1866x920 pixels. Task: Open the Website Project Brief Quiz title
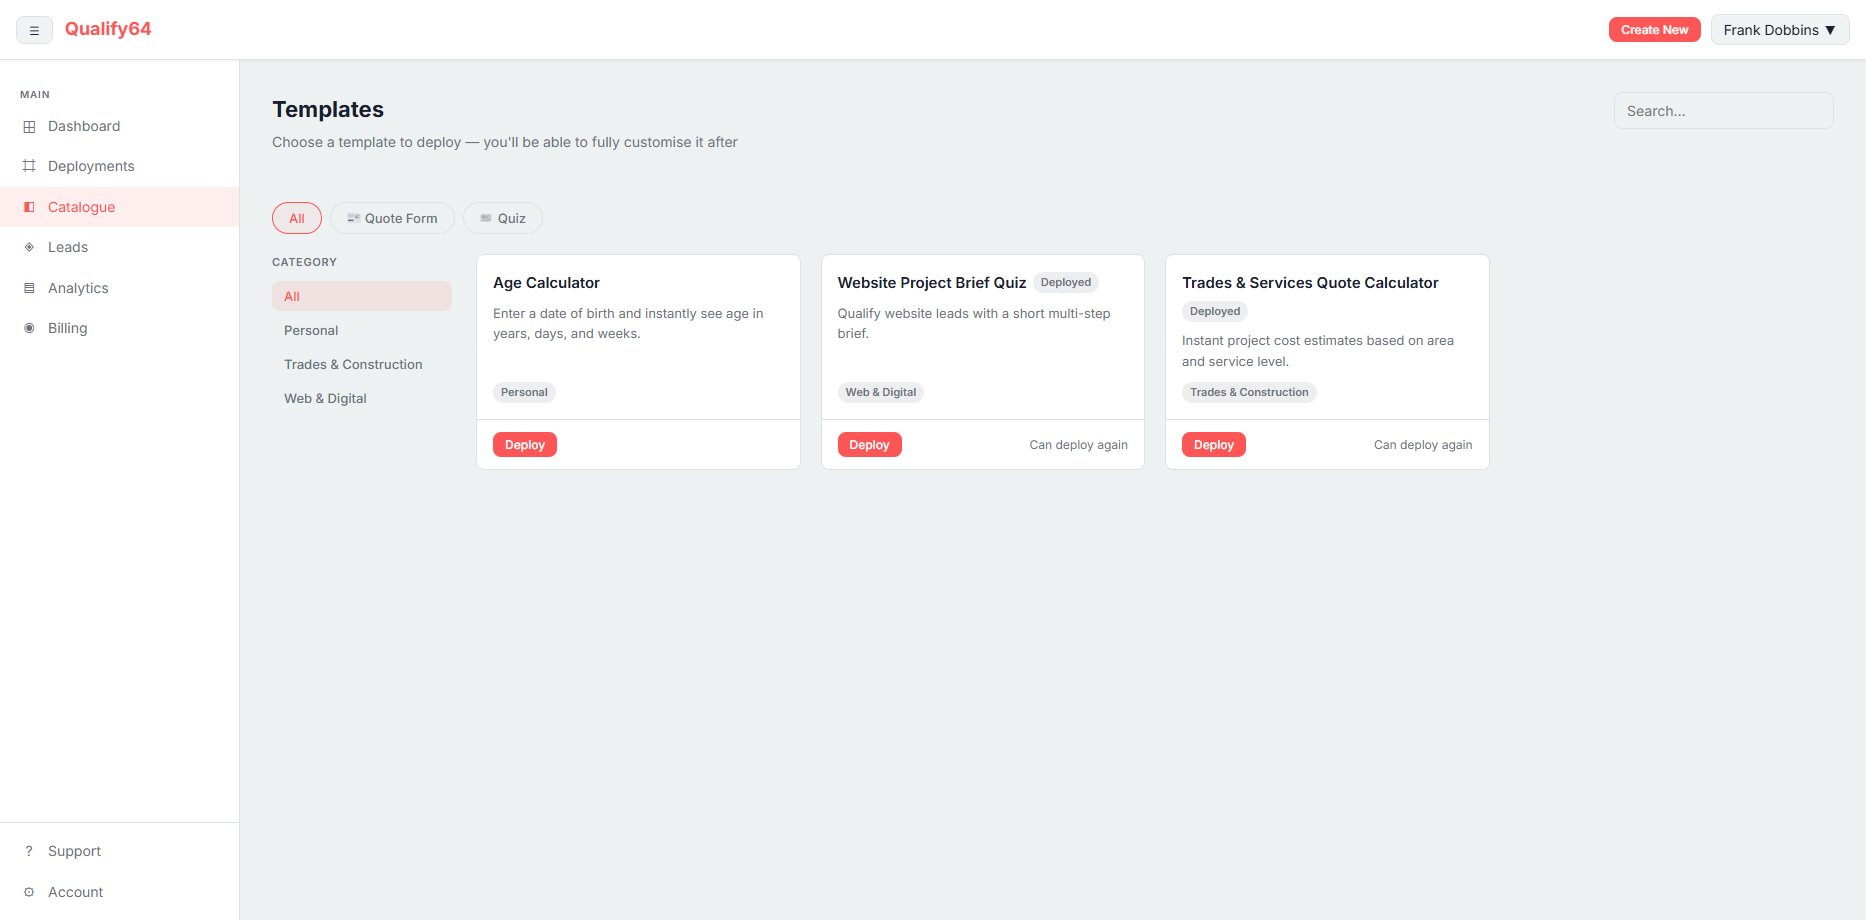click(x=932, y=283)
